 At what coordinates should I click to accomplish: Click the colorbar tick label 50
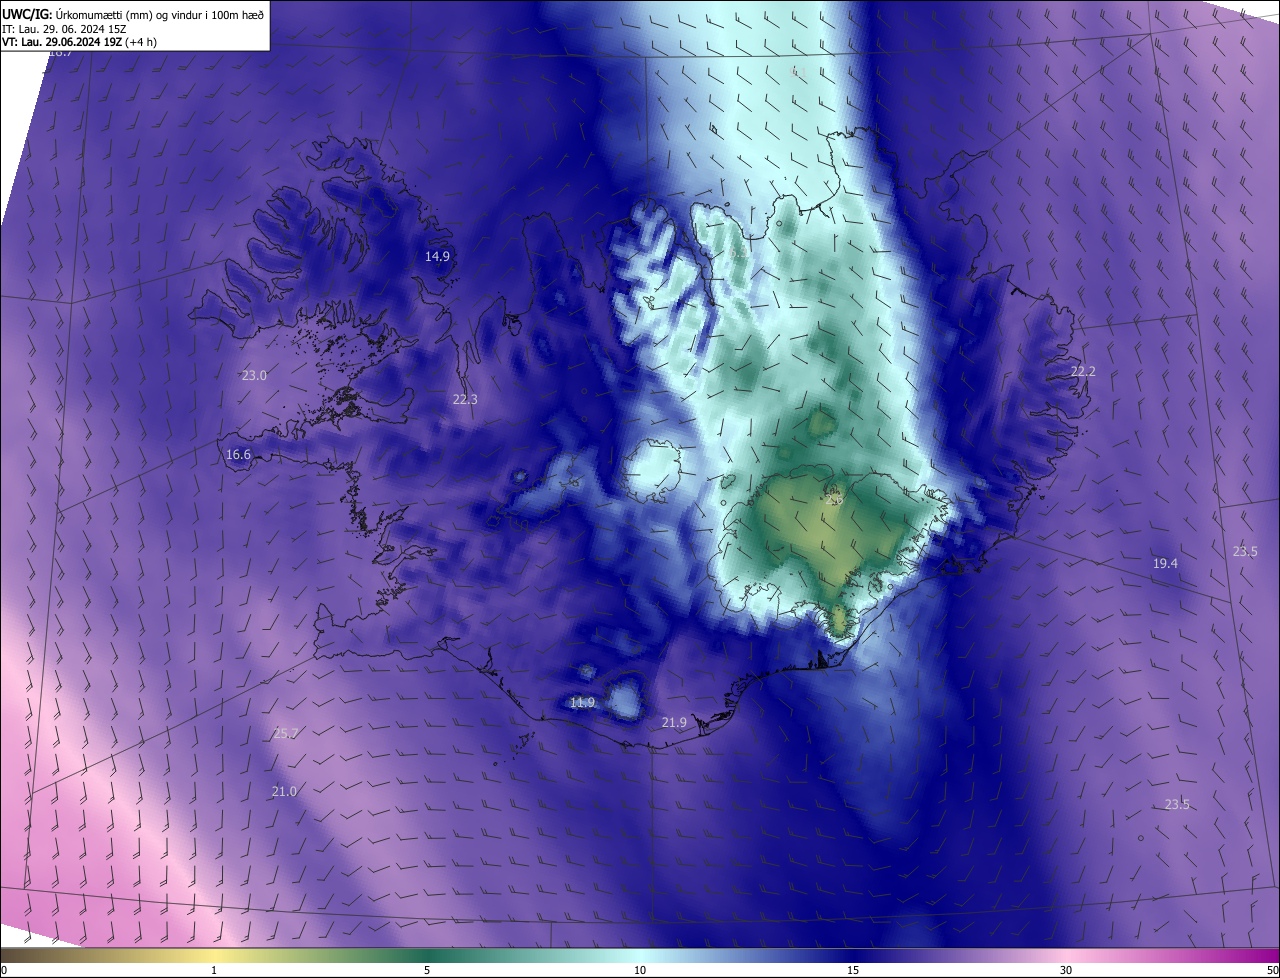[x=1272, y=971]
